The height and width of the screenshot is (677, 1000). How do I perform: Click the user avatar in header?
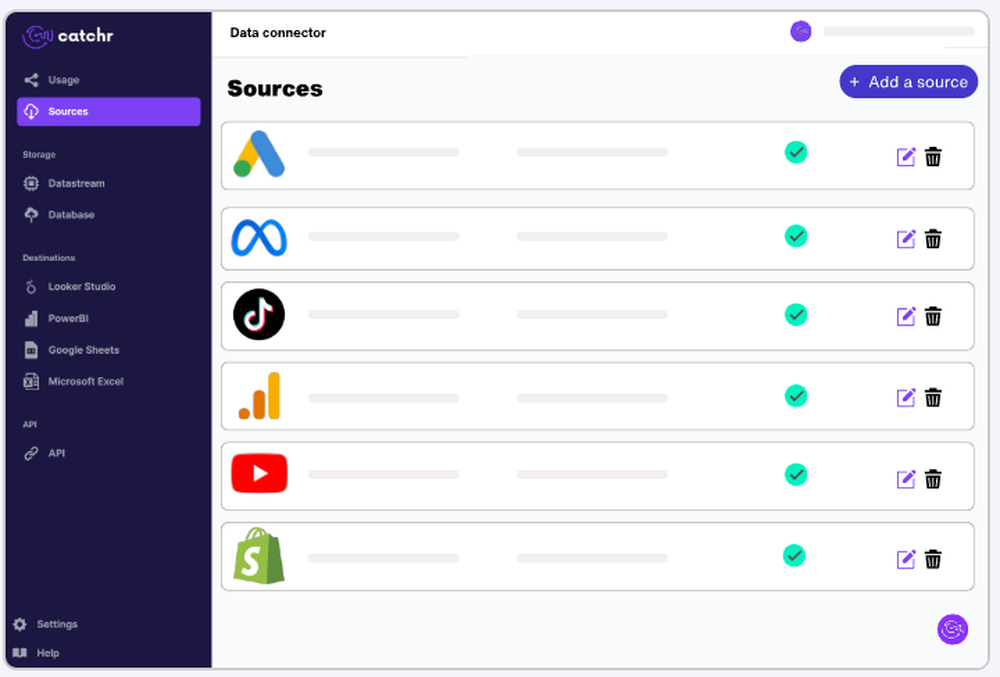[x=800, y=32]
